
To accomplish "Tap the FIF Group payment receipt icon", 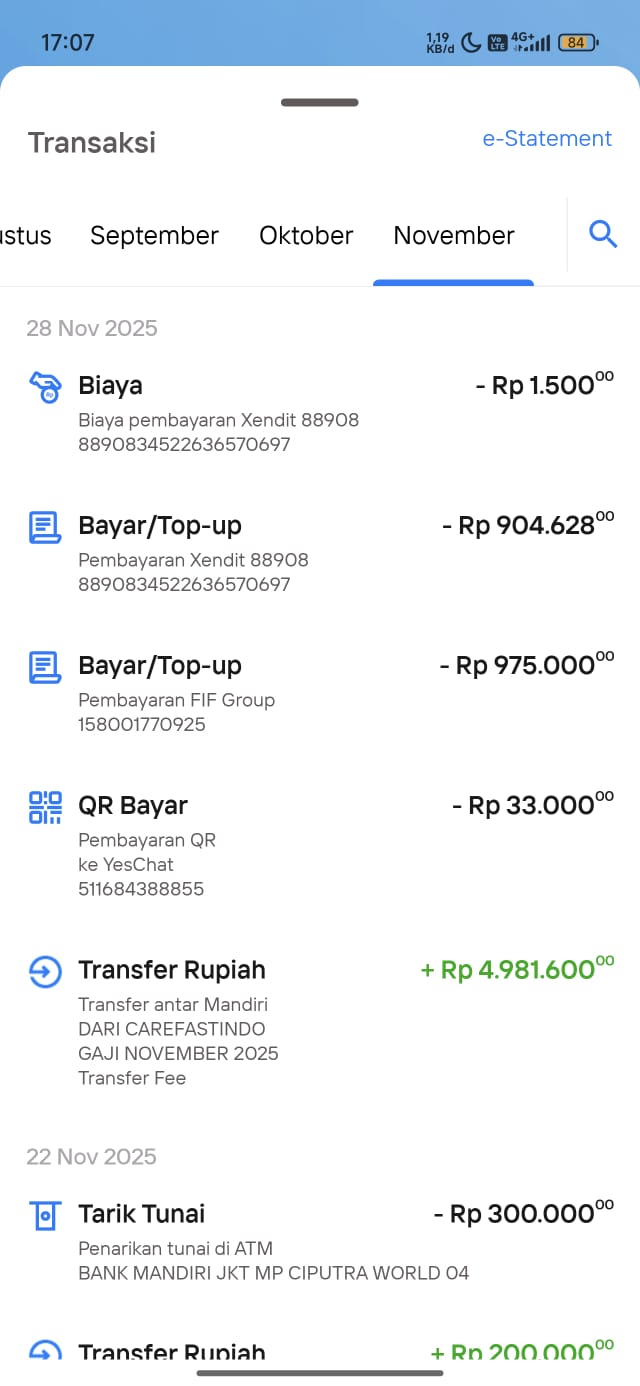I will click(45, 667).
